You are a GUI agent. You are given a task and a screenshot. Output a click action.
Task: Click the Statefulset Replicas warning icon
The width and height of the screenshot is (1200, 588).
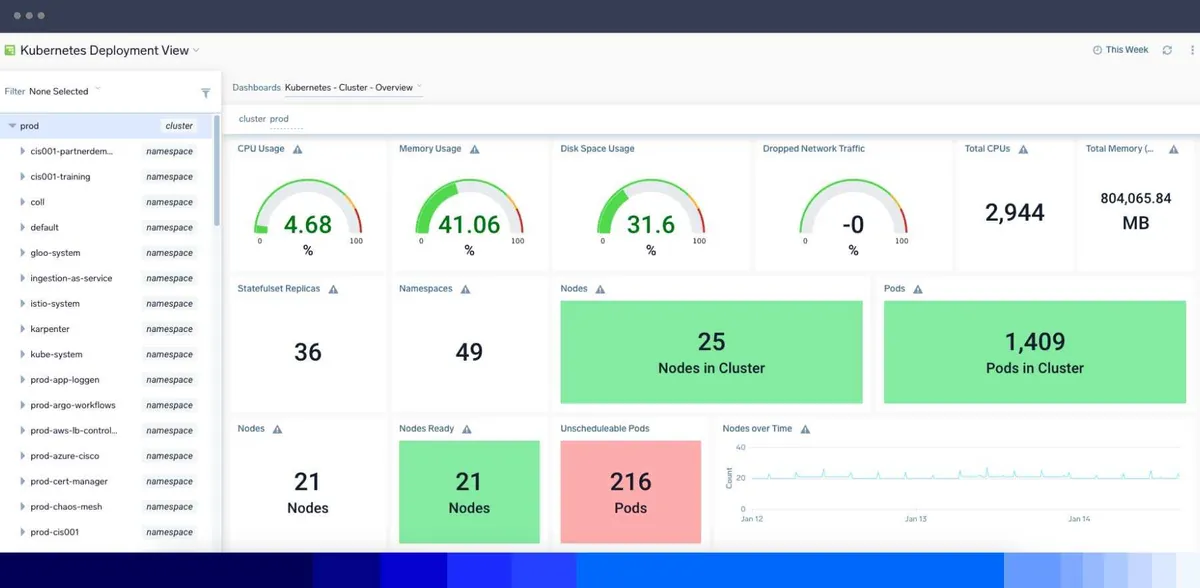(x=333, y=289)
